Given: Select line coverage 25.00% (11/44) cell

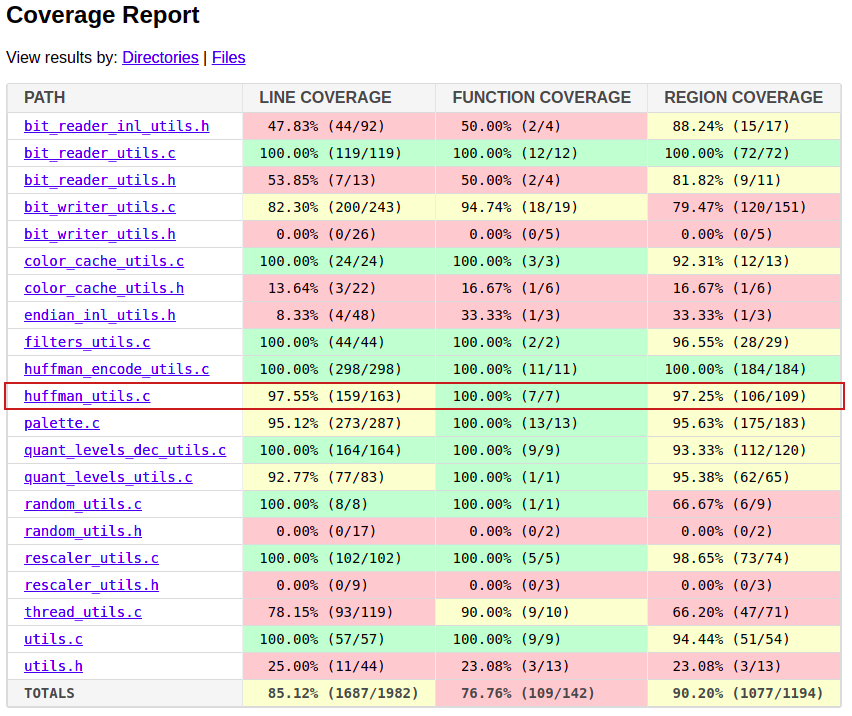Looking at the screenshot, I should (x=339, y=666).
